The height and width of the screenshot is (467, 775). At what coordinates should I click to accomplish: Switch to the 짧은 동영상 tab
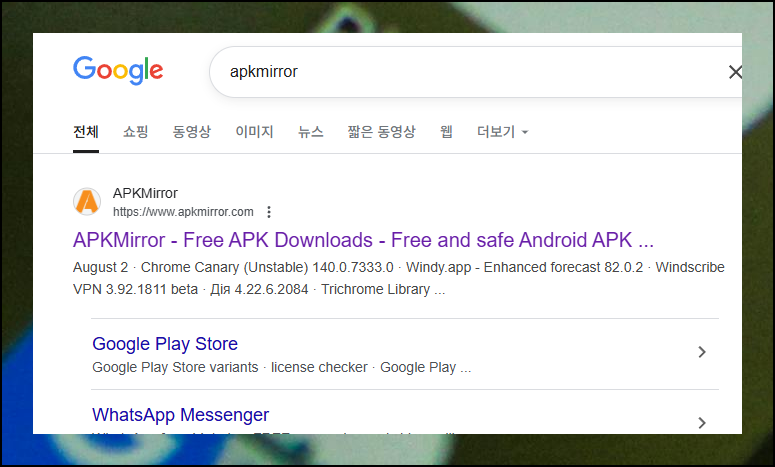[x=382, y=132]
